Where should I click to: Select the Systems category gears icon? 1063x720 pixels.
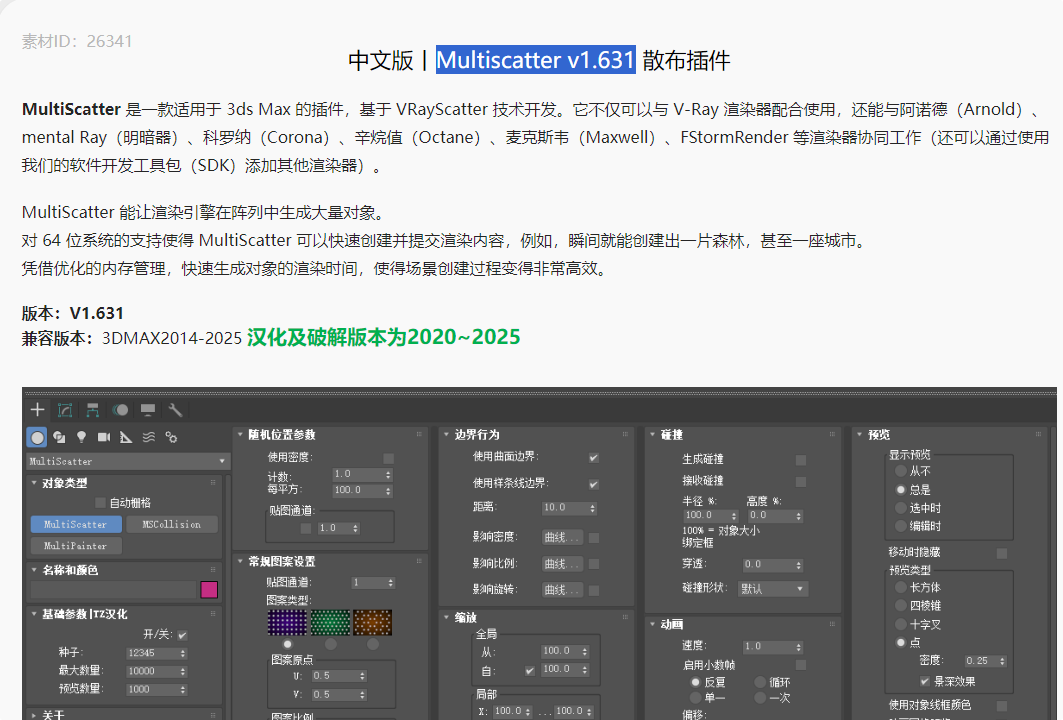point(171,437)
